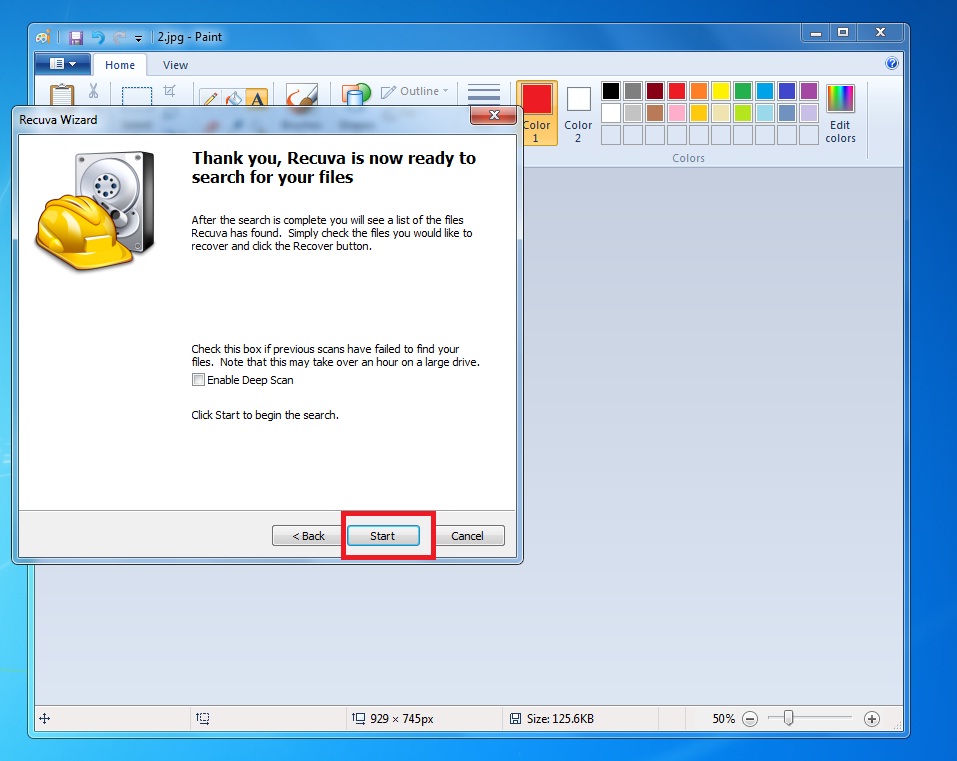Pick the brown color swatch
The image size is (957, 761).
655,113
